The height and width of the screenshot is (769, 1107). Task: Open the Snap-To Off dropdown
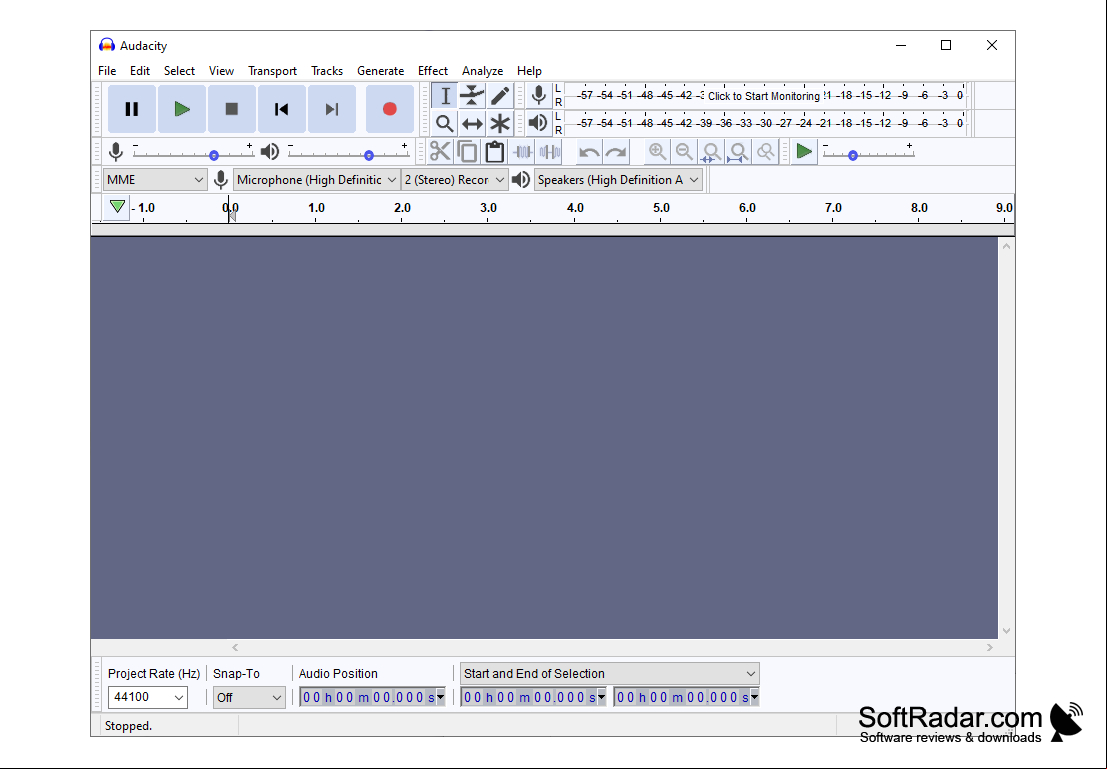pos(249,697)
